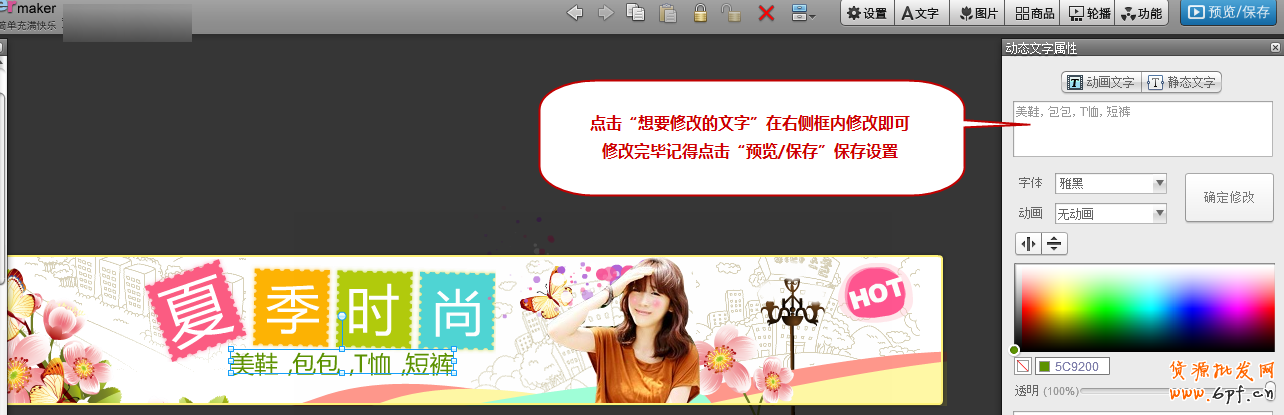
Task: Flip text horizontally with mirror icon
Action: (1028, 243)
